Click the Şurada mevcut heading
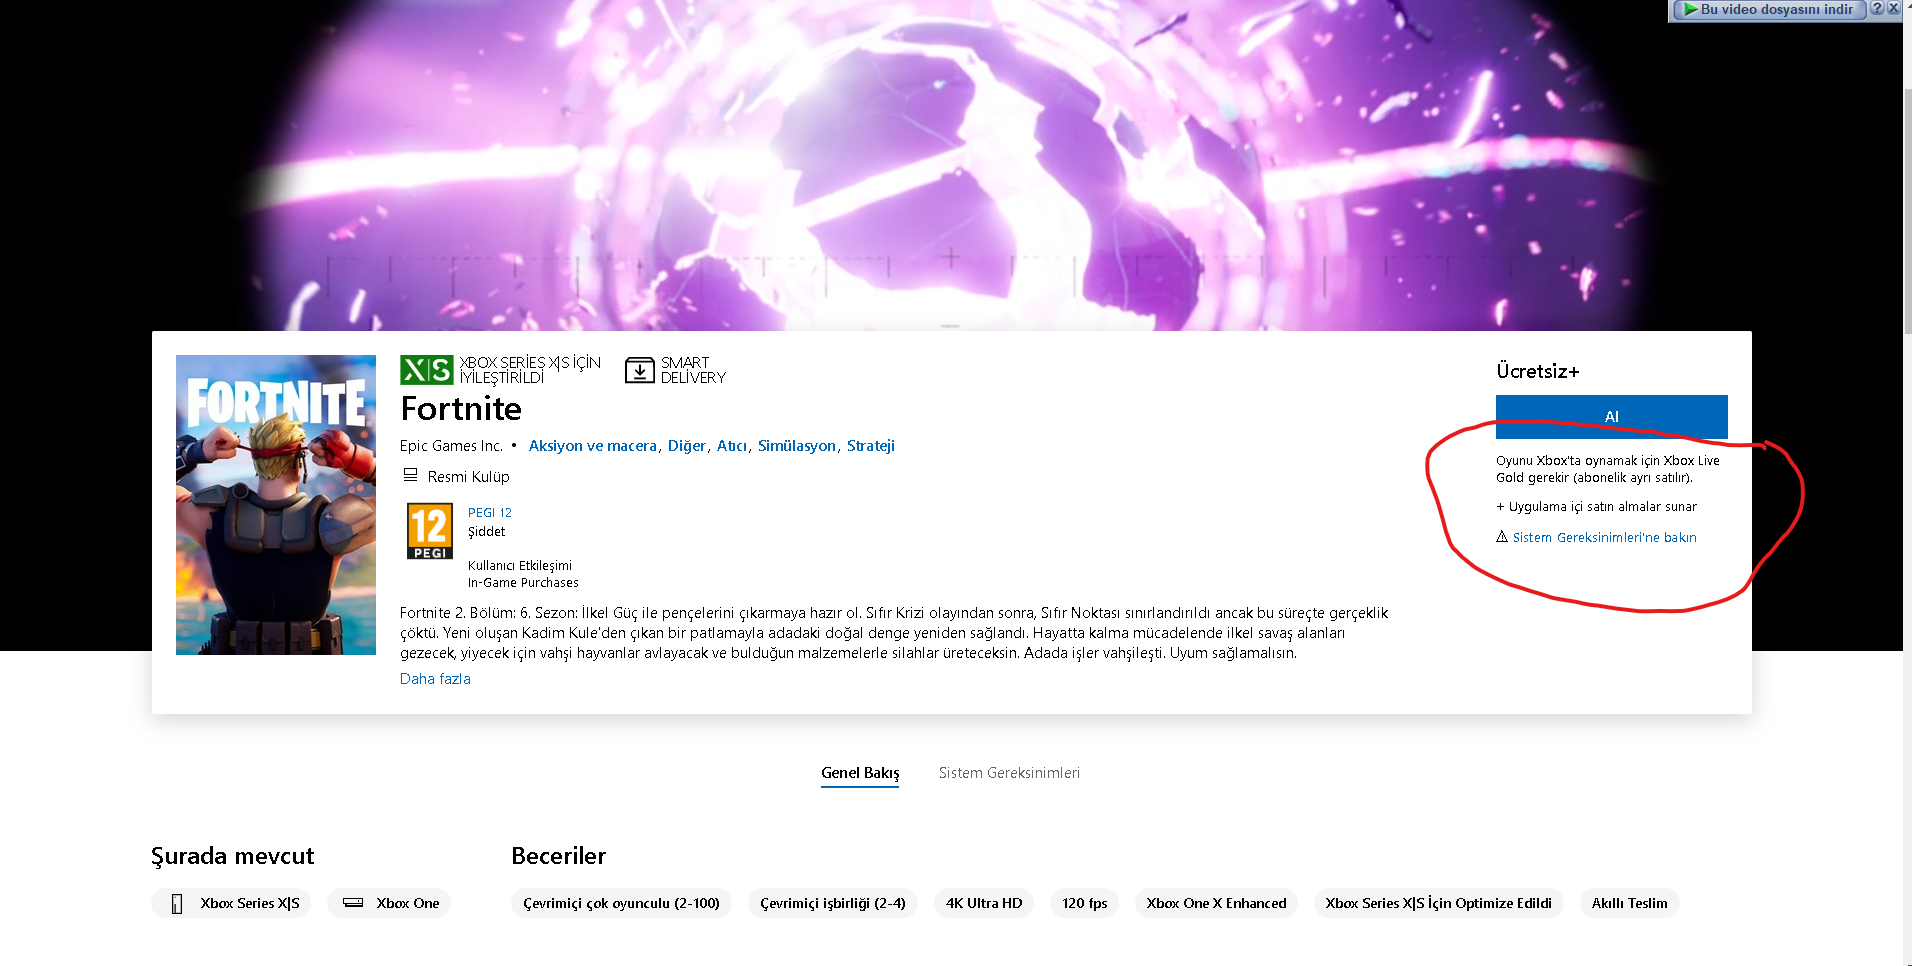Viewport: 1912px width, 966px height. [x=232, y=857]
